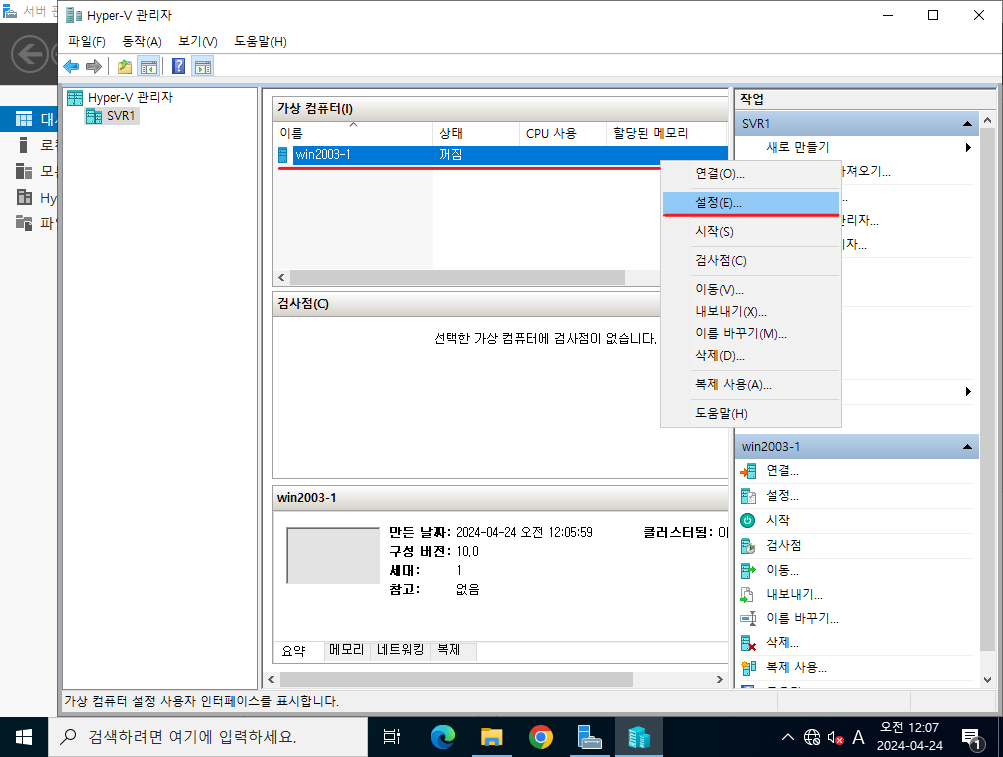Sort virtual machines by 이름 column header
The height and width of the screenshot is (757, 1003).
click(x=352, y=133)
